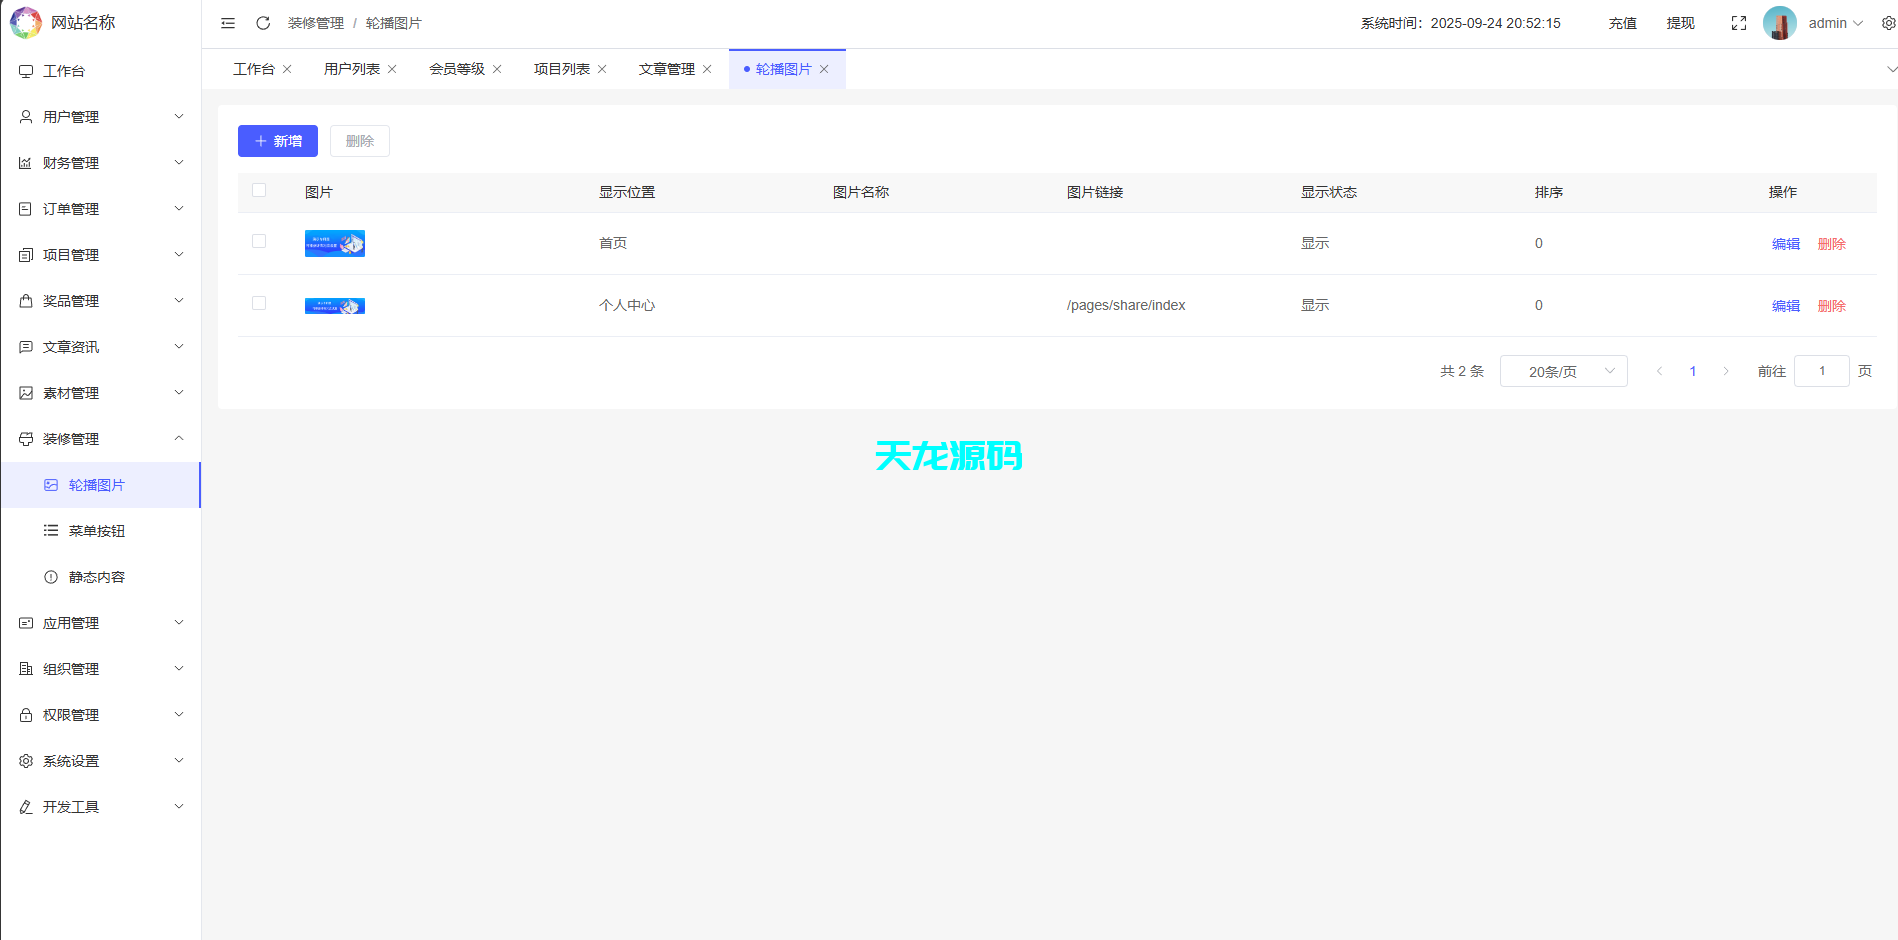Click the 新增 button
Screen dimensions: 1898x940
point(277,141)
